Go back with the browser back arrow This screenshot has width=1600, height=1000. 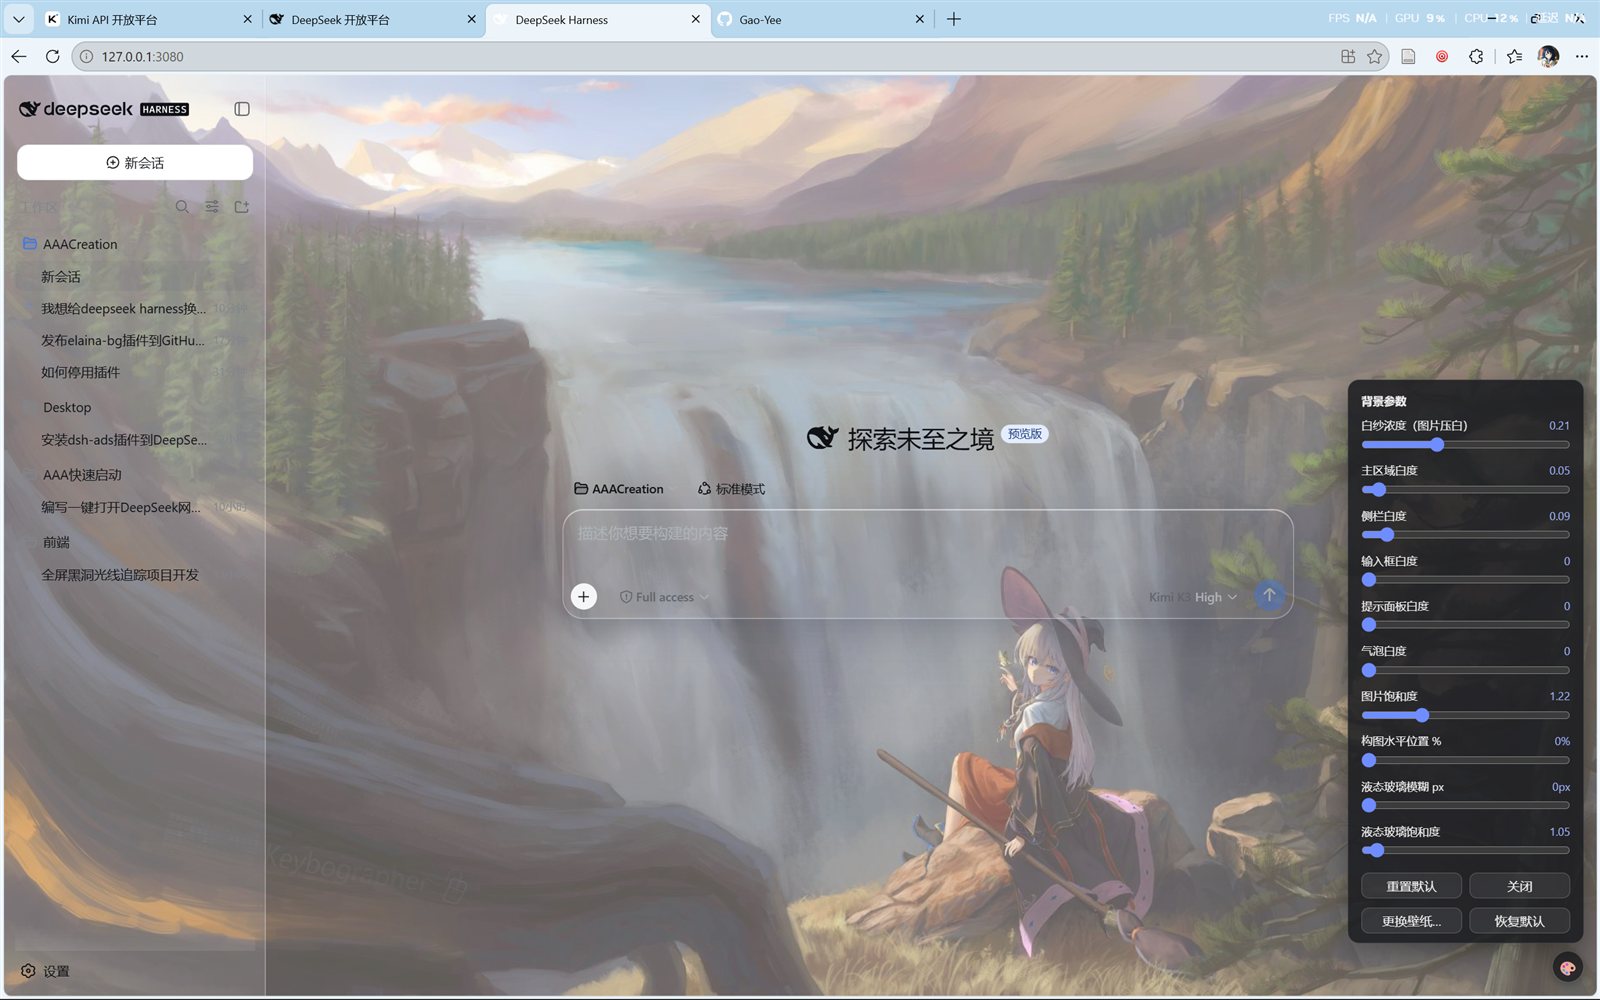pyautogui.click(x=19, y=57)
